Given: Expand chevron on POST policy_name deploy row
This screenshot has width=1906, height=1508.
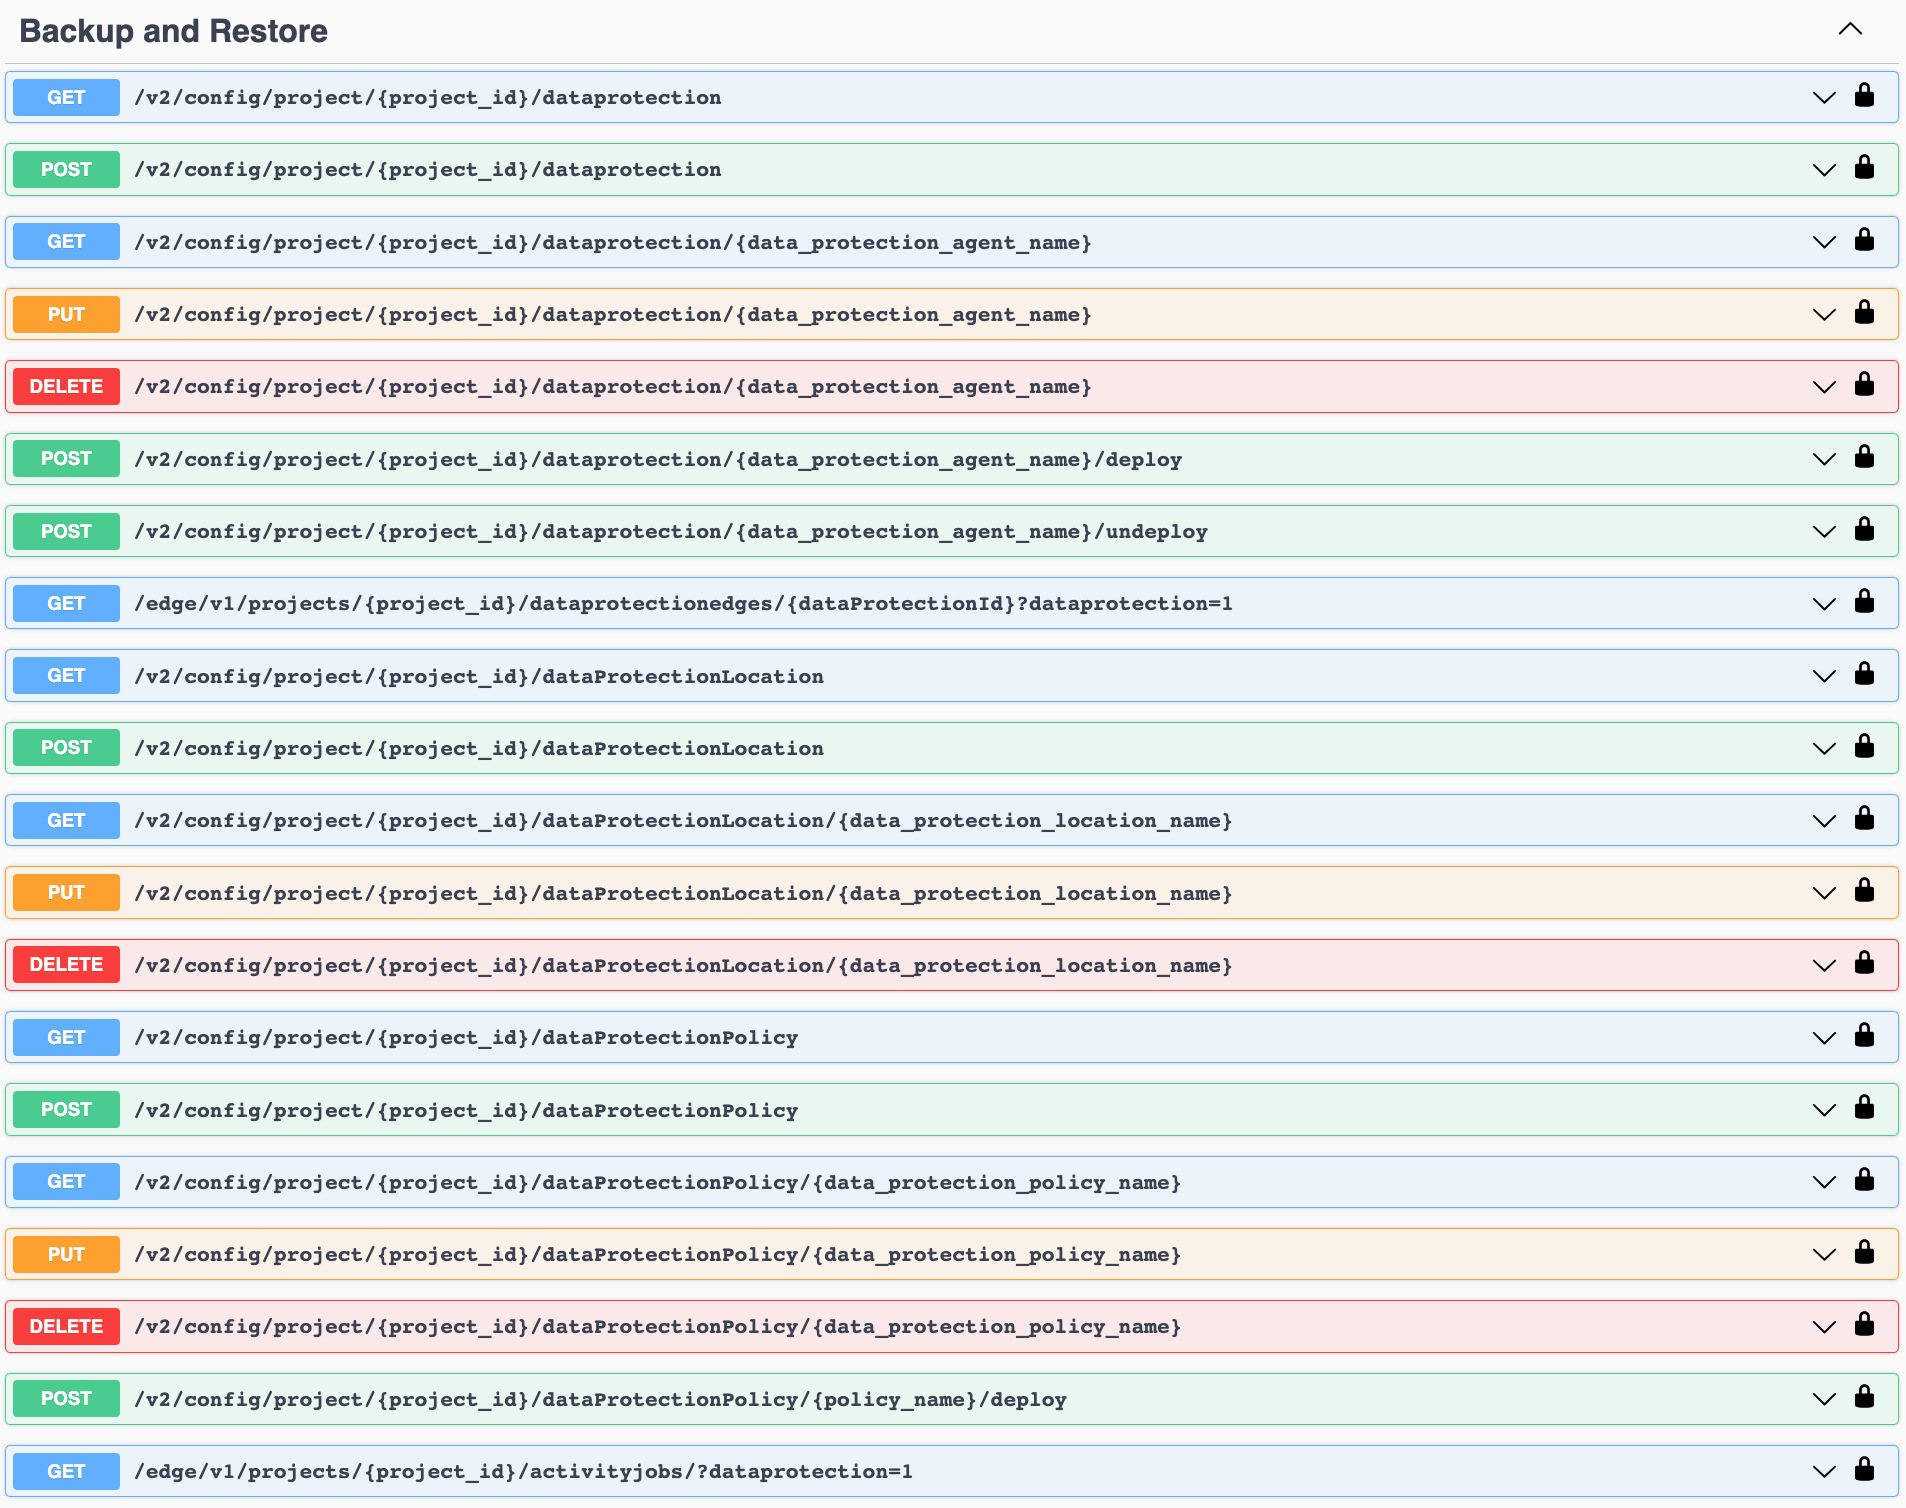Looking at the screenshot, I should 1824,1400.
